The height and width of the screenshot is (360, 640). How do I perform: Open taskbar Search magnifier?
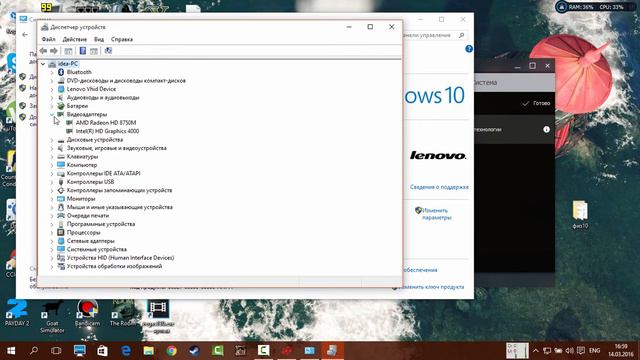pos(34,351)
